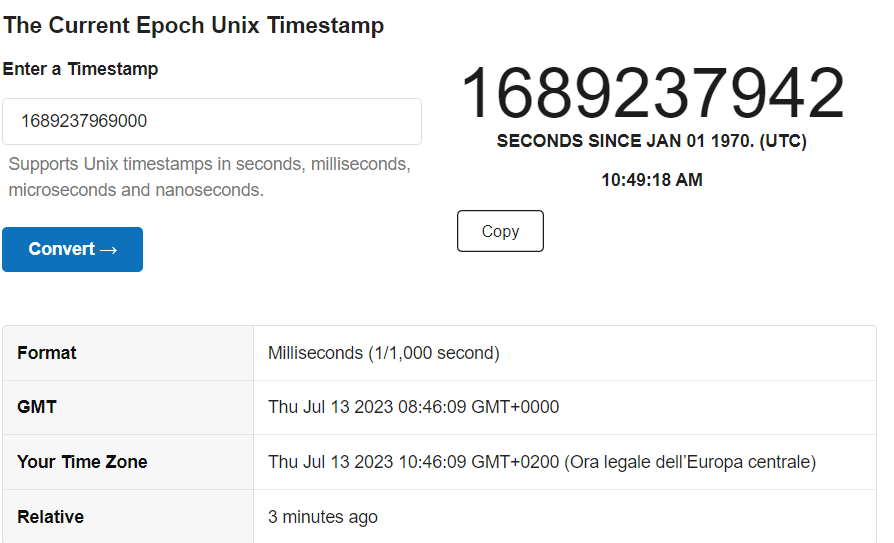
Task: Click the Milliseconds (1/1,000 second) value
Action: click(383, 353)
